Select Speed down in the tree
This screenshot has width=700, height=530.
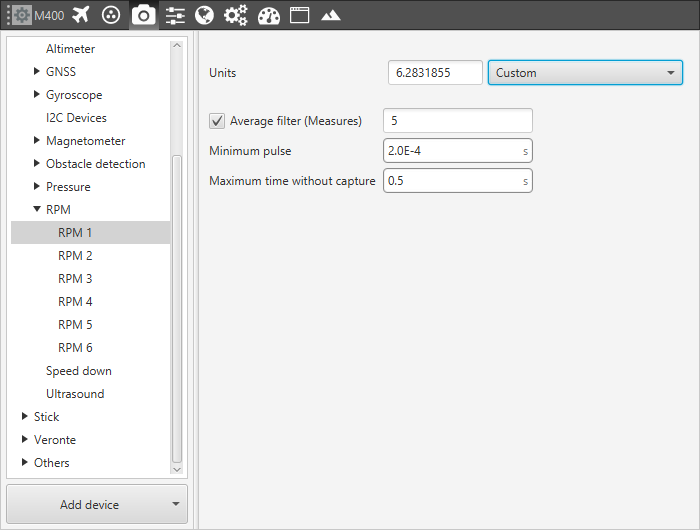79,371
